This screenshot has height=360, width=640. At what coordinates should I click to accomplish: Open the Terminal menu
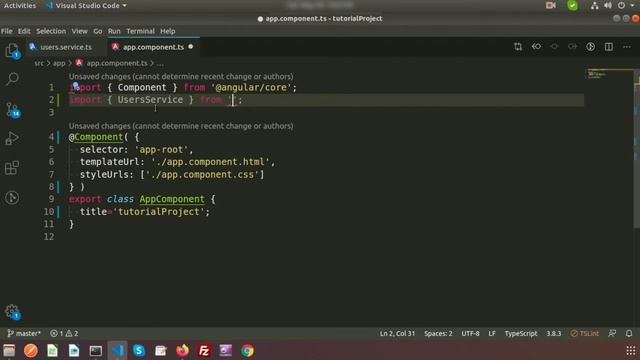[x=140, y=31]
